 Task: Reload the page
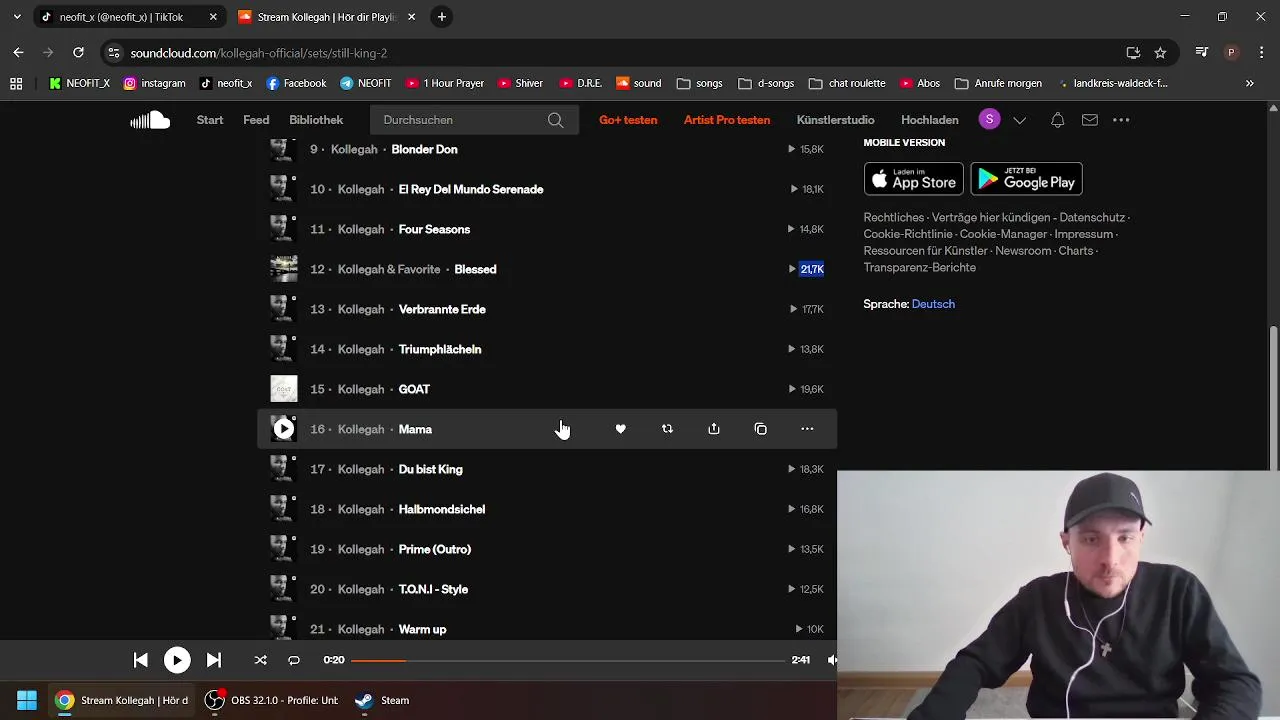[x=78, y=52]
